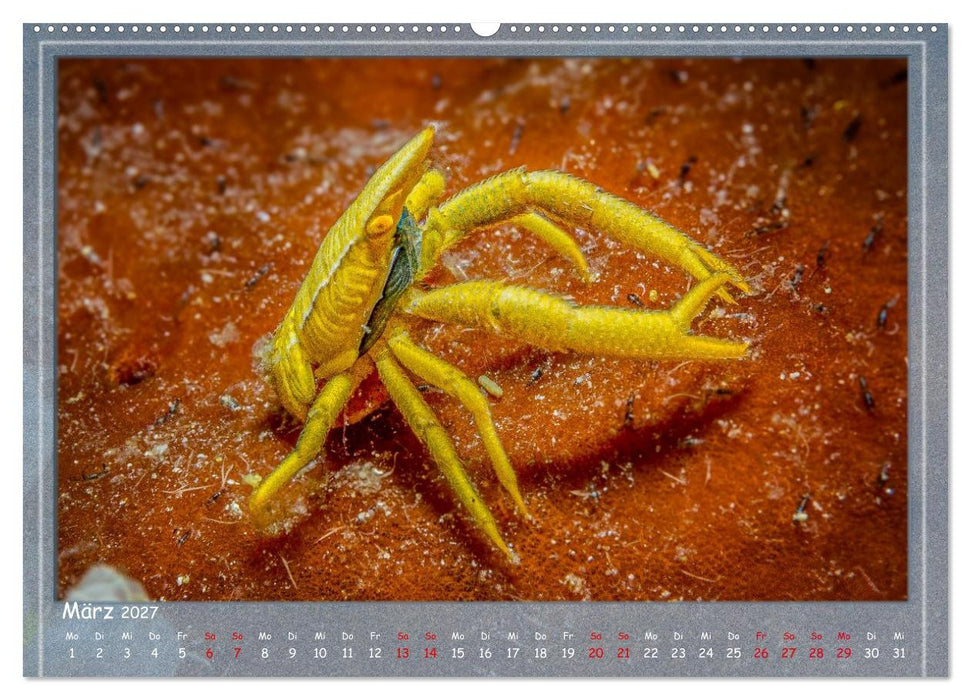The height and width of the screenshot is (700, 971).
Task: Choose red date 14
Action: pos(430,653)
